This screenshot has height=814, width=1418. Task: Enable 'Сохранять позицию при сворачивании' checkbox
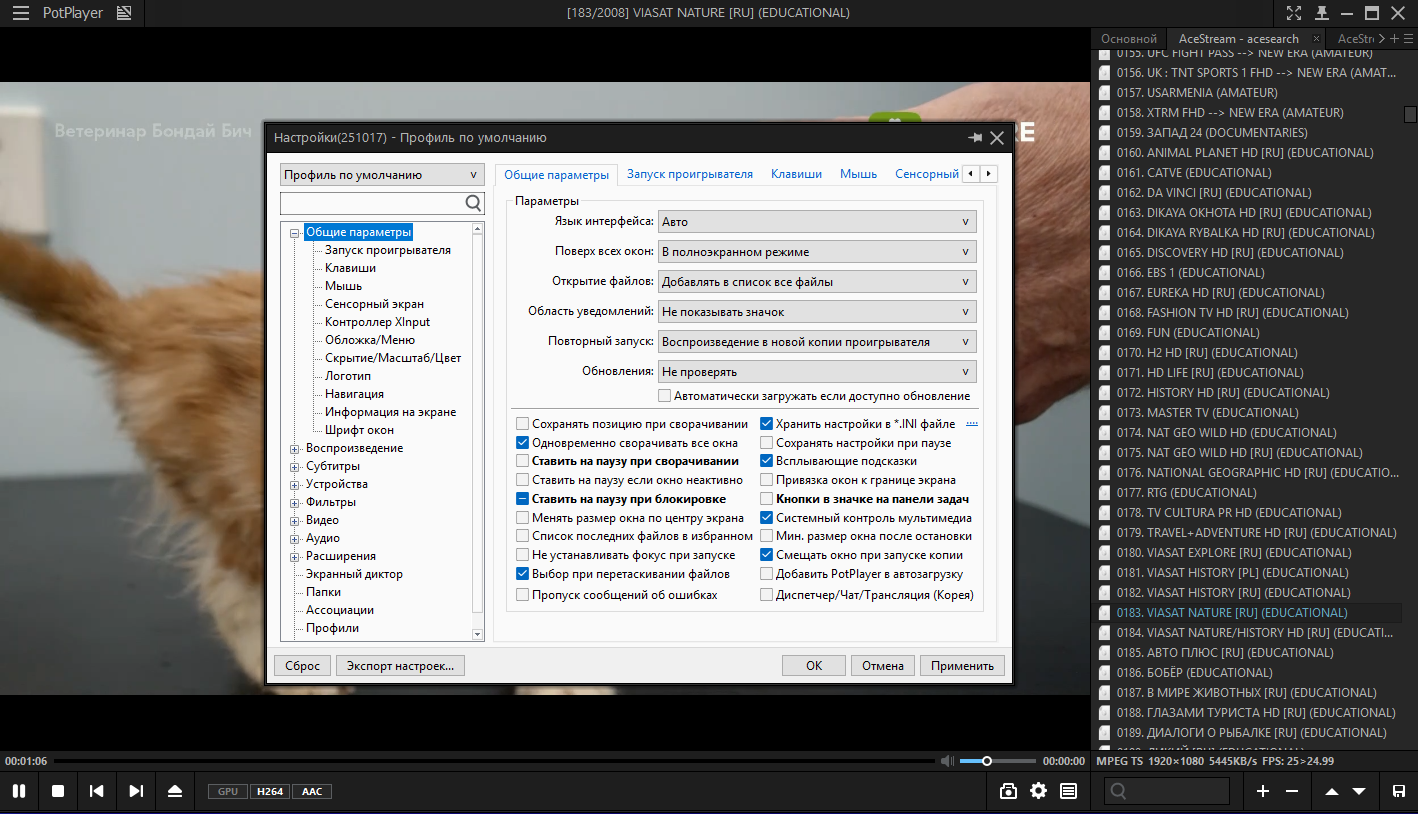coord(523,424)
